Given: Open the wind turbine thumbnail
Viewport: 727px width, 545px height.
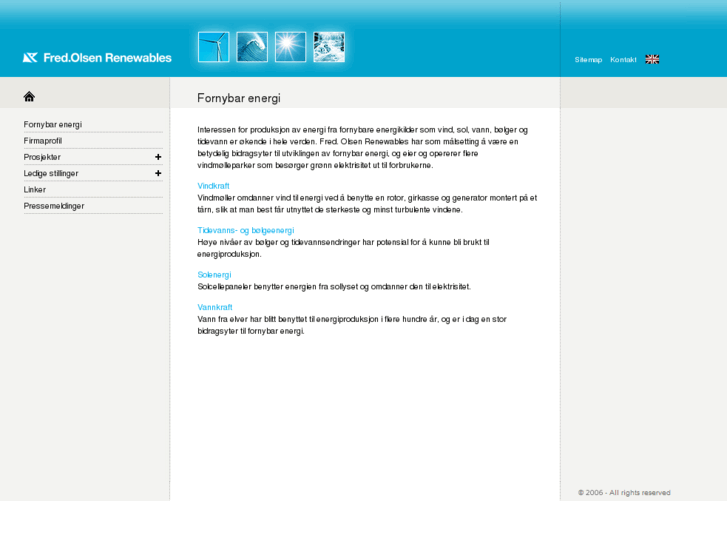Looking at the screenshot, I should tap(214, 47).
